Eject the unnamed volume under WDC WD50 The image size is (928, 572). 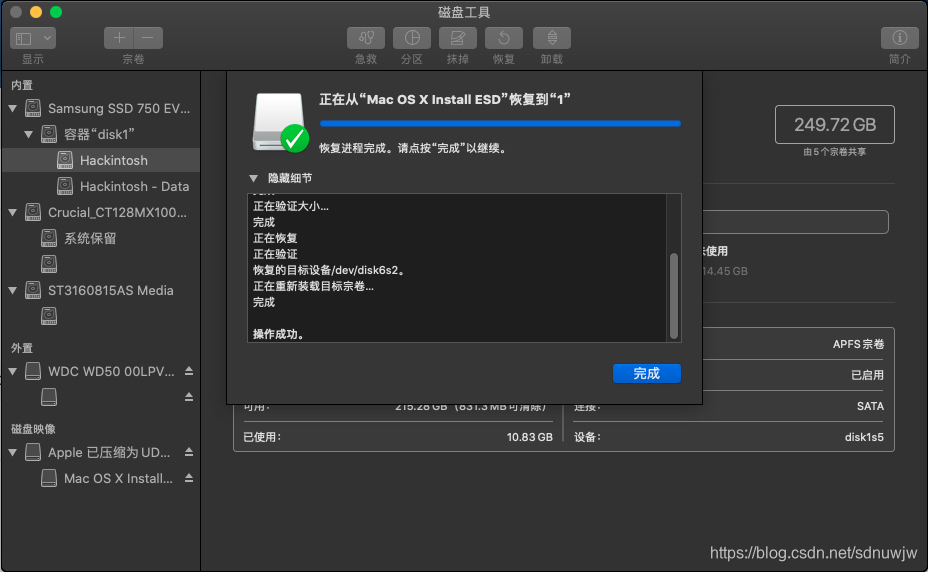pos(189,397)
